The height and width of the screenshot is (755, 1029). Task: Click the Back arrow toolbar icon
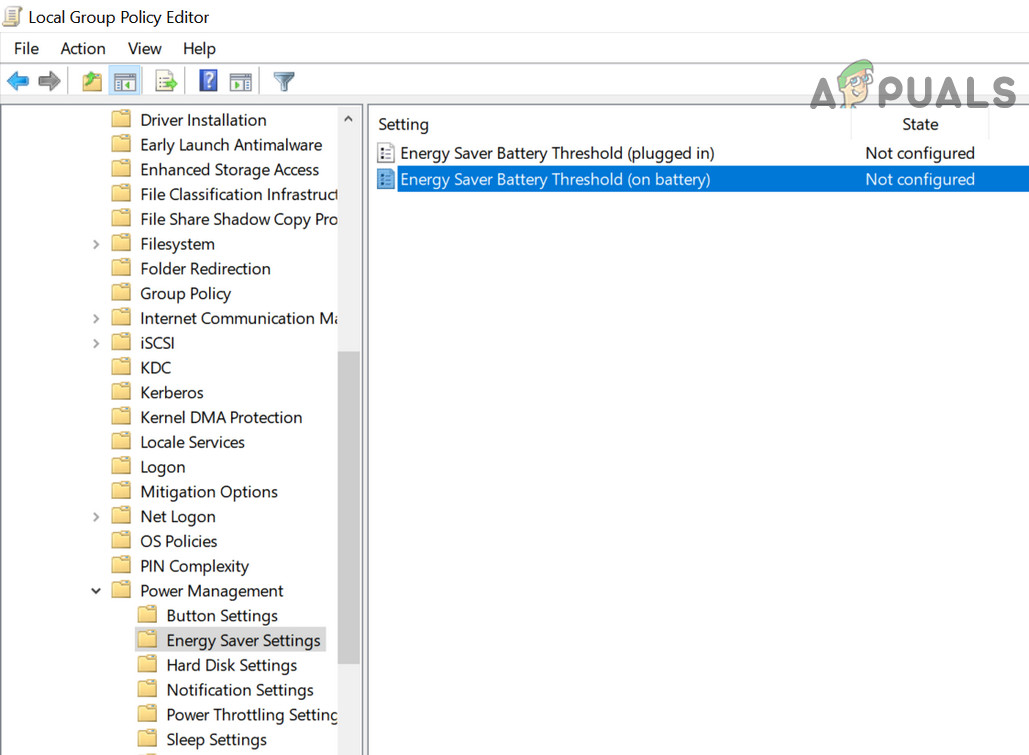(x=18, y=81)
